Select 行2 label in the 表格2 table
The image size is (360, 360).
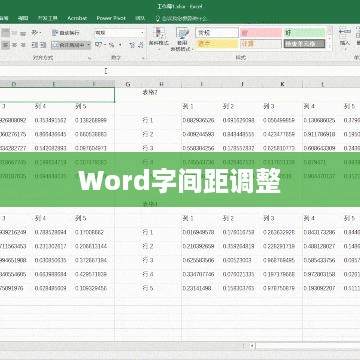(x=148, y=134)
